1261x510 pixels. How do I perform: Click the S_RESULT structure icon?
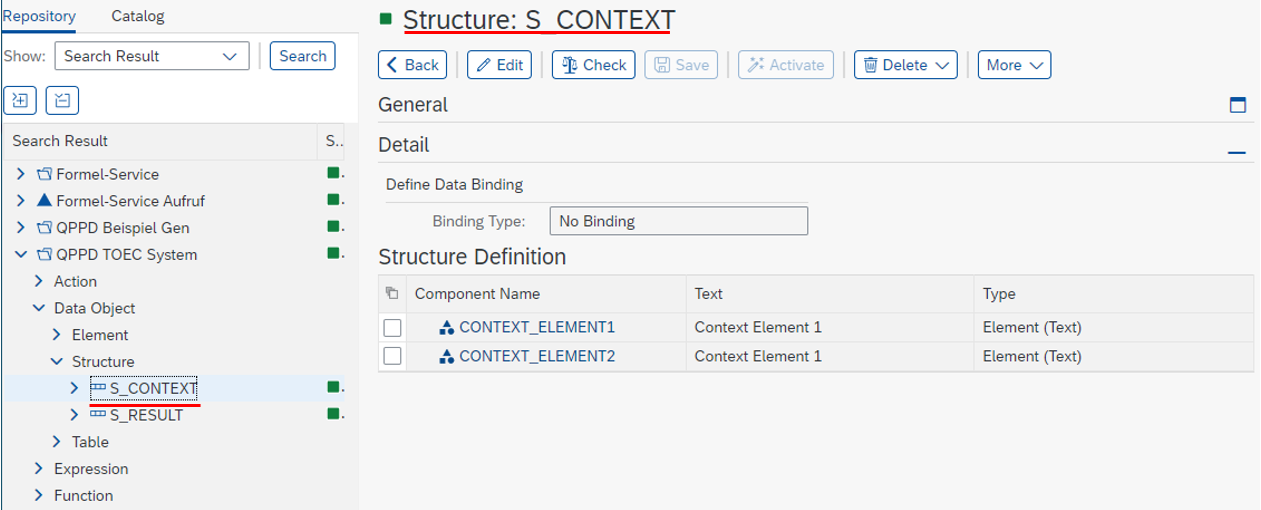coord(98,415)
